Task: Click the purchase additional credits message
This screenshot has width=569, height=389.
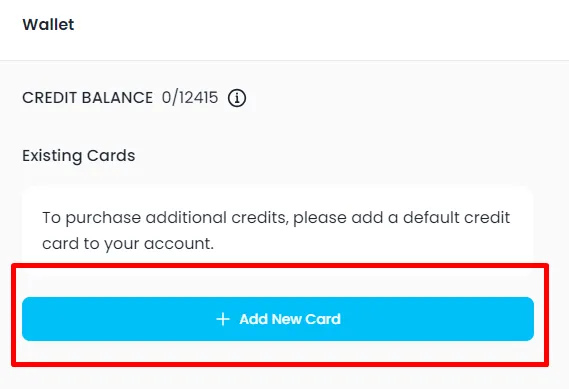Action: tap(276, 230)
